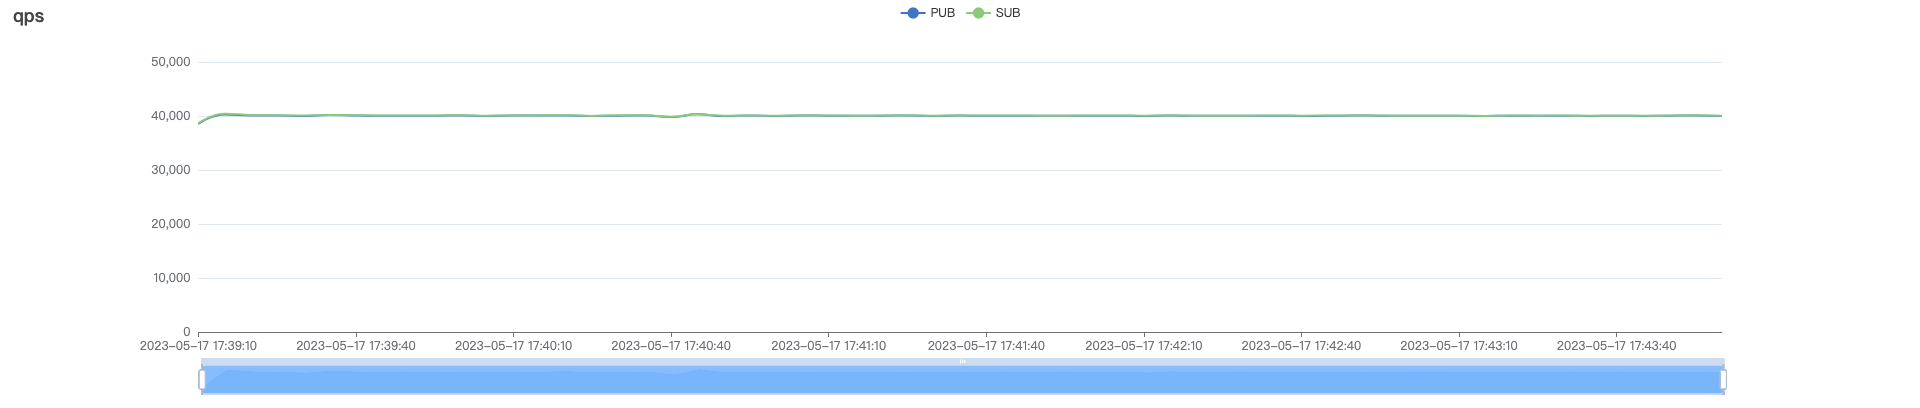Click the 17:41:40 x-axis time label

click(986, 346)
